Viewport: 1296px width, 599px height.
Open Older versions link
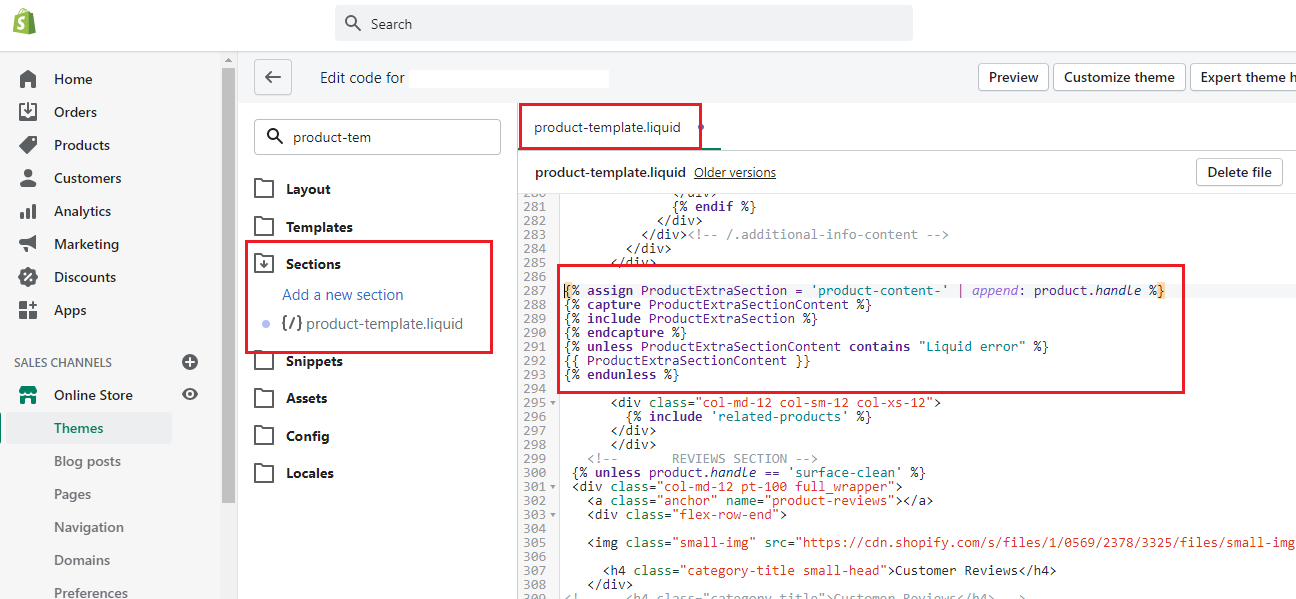tap(734, 173)
